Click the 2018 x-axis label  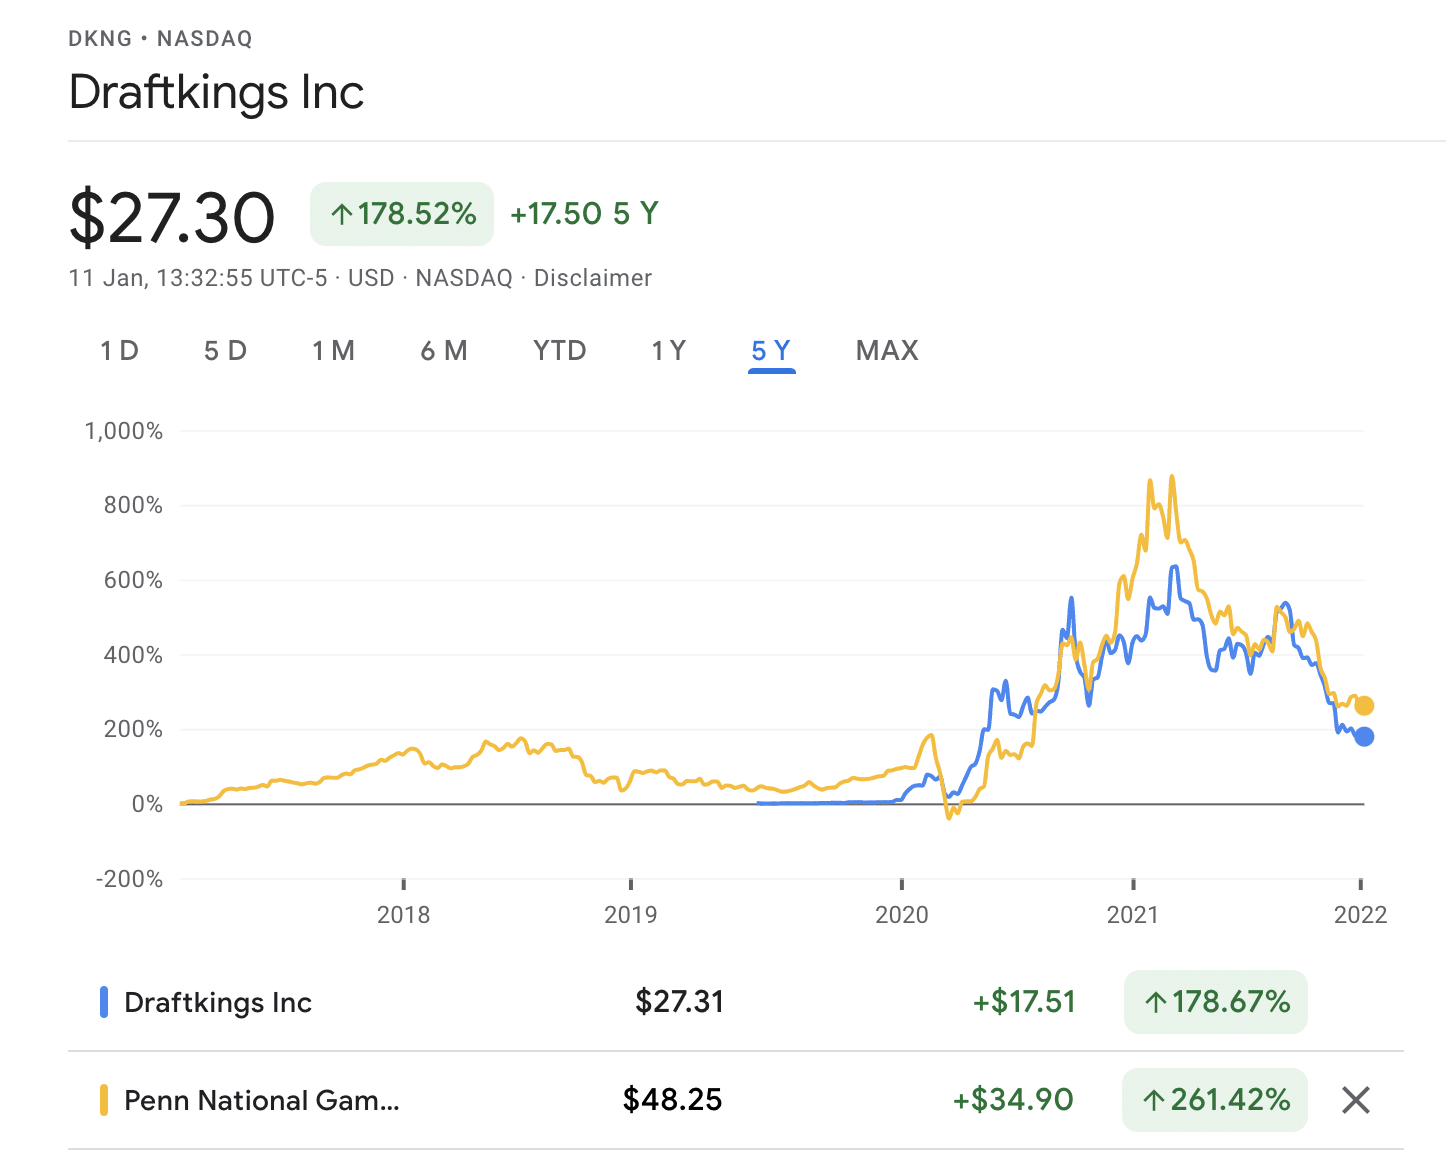403,915
